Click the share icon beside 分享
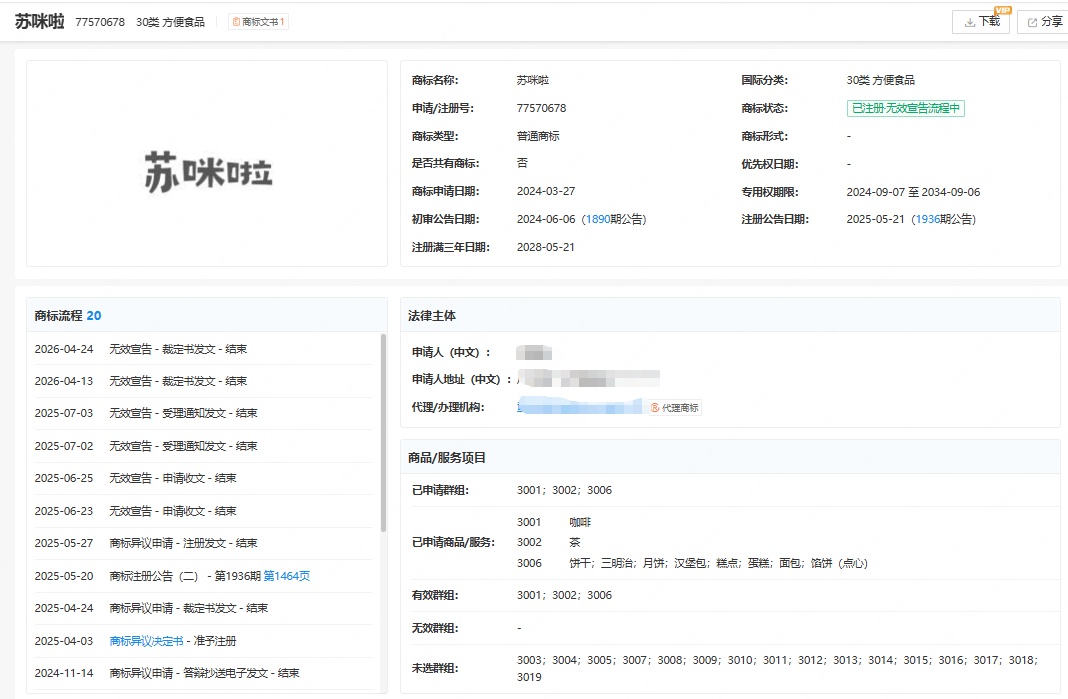1068x699 pixels. (x=1032, y=22)
